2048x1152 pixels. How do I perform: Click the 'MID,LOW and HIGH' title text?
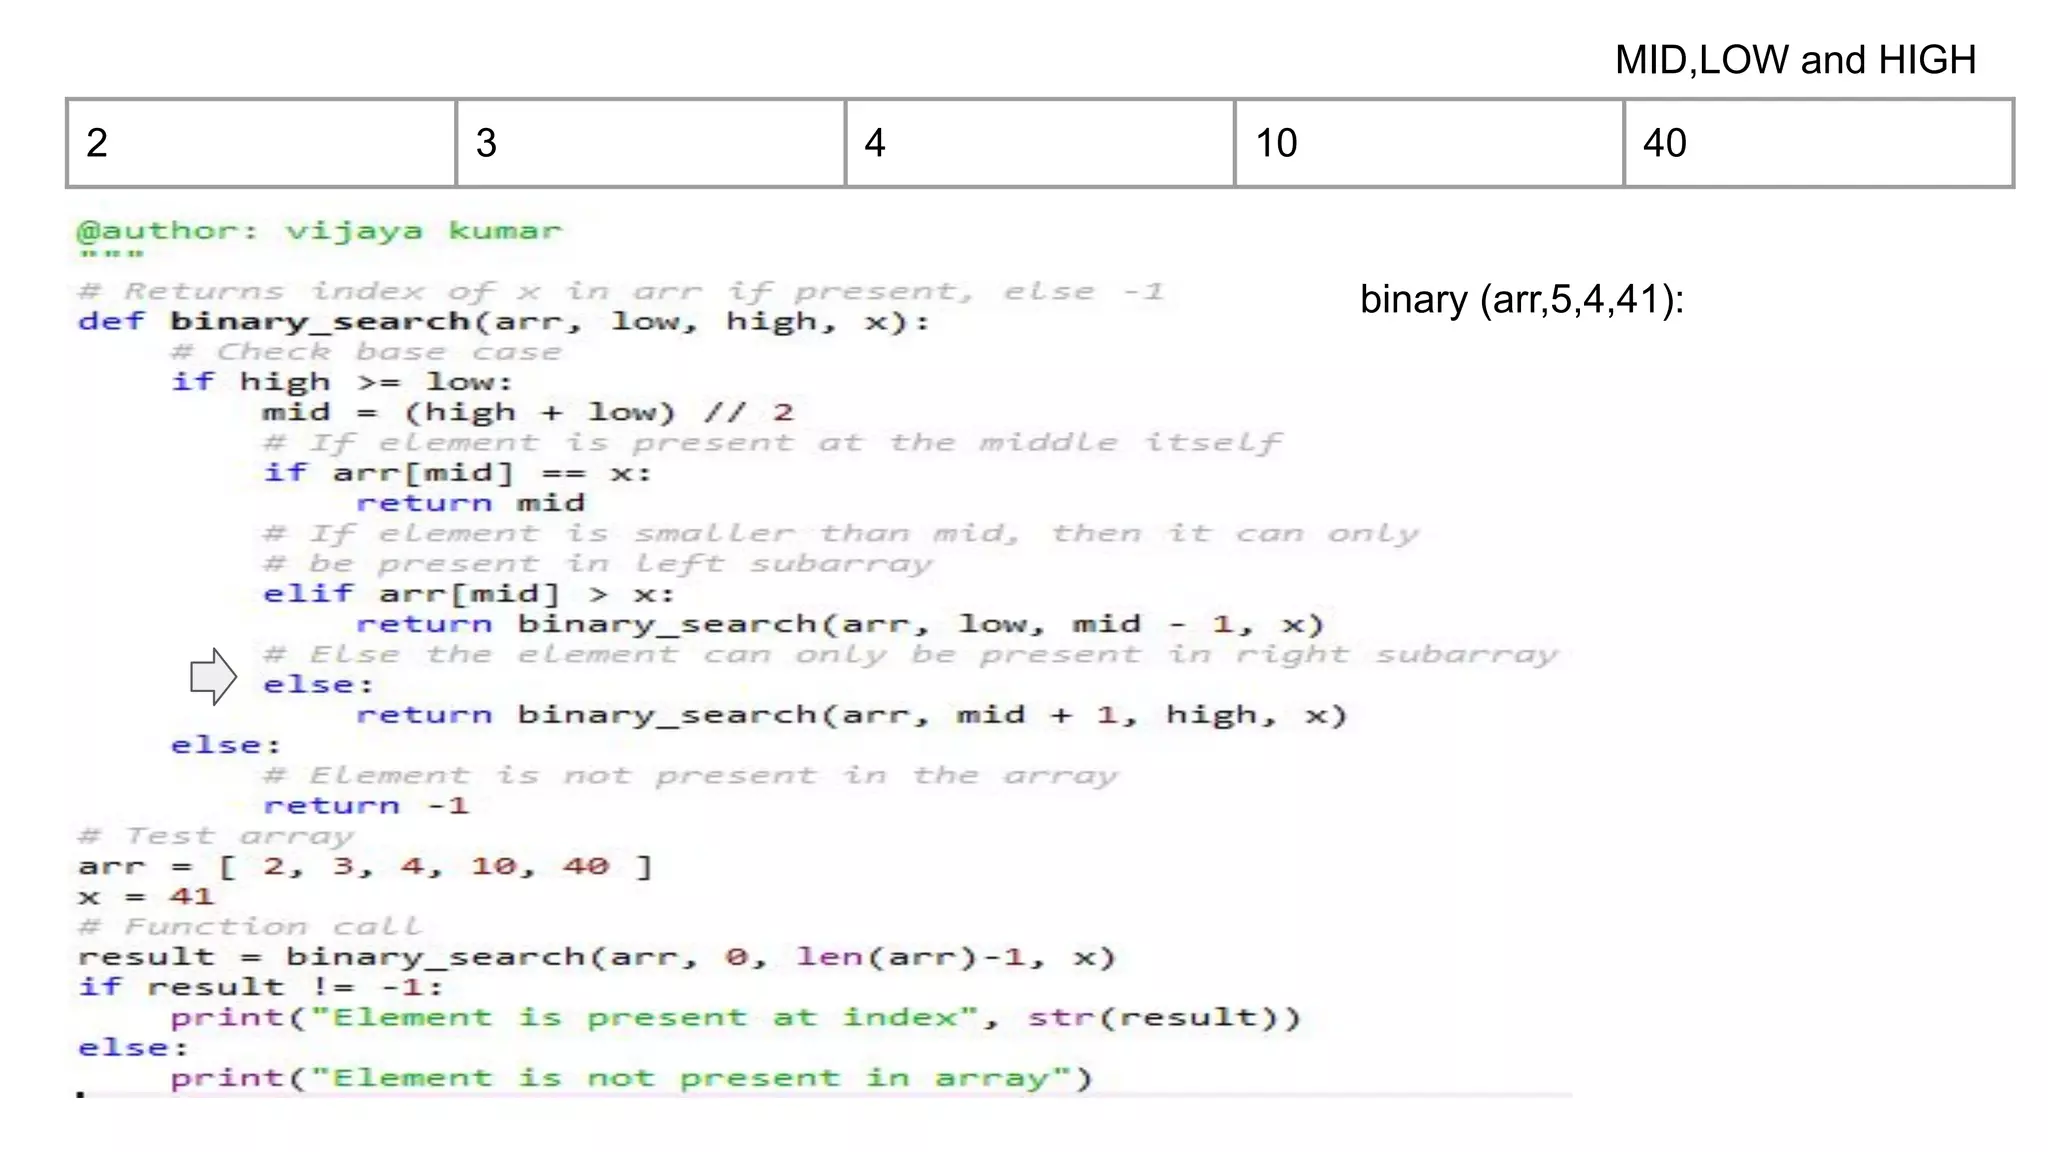click(x=1795, y=61)
